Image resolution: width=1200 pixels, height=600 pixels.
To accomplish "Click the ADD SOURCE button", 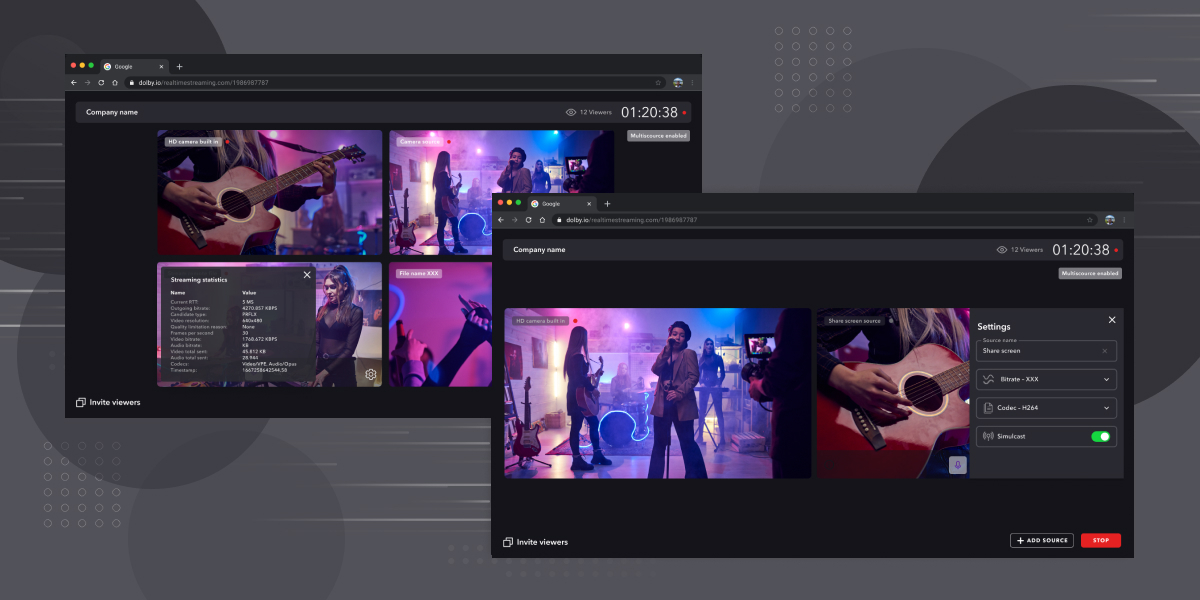I will (1041, 540).
